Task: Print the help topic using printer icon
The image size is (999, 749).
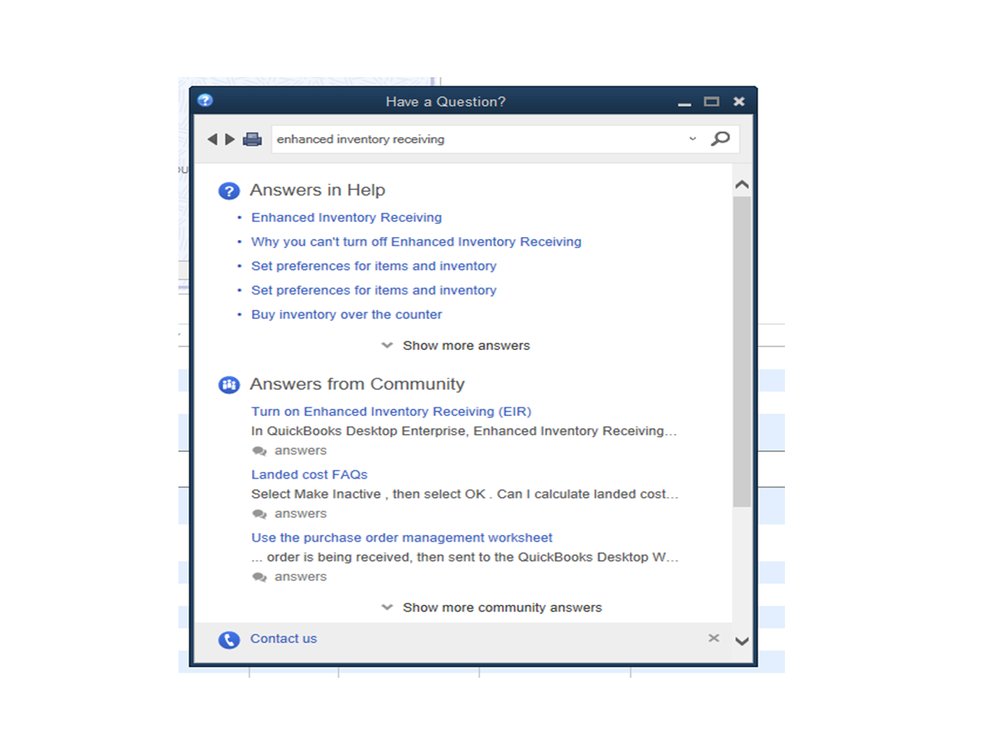Action: [x=252, y=139]
